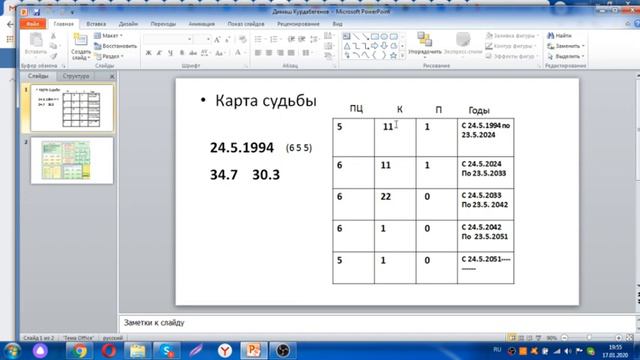Open Google Chrome from the taskbar
Screen dimensions: 640x360
point(79,351)
